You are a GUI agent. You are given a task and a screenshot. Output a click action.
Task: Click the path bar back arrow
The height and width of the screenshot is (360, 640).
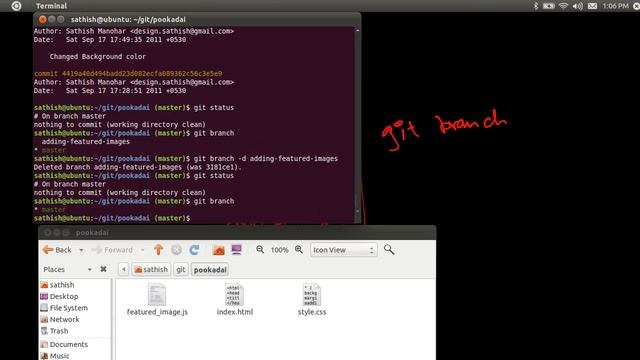pyautogui.click(x=124, y=269)
